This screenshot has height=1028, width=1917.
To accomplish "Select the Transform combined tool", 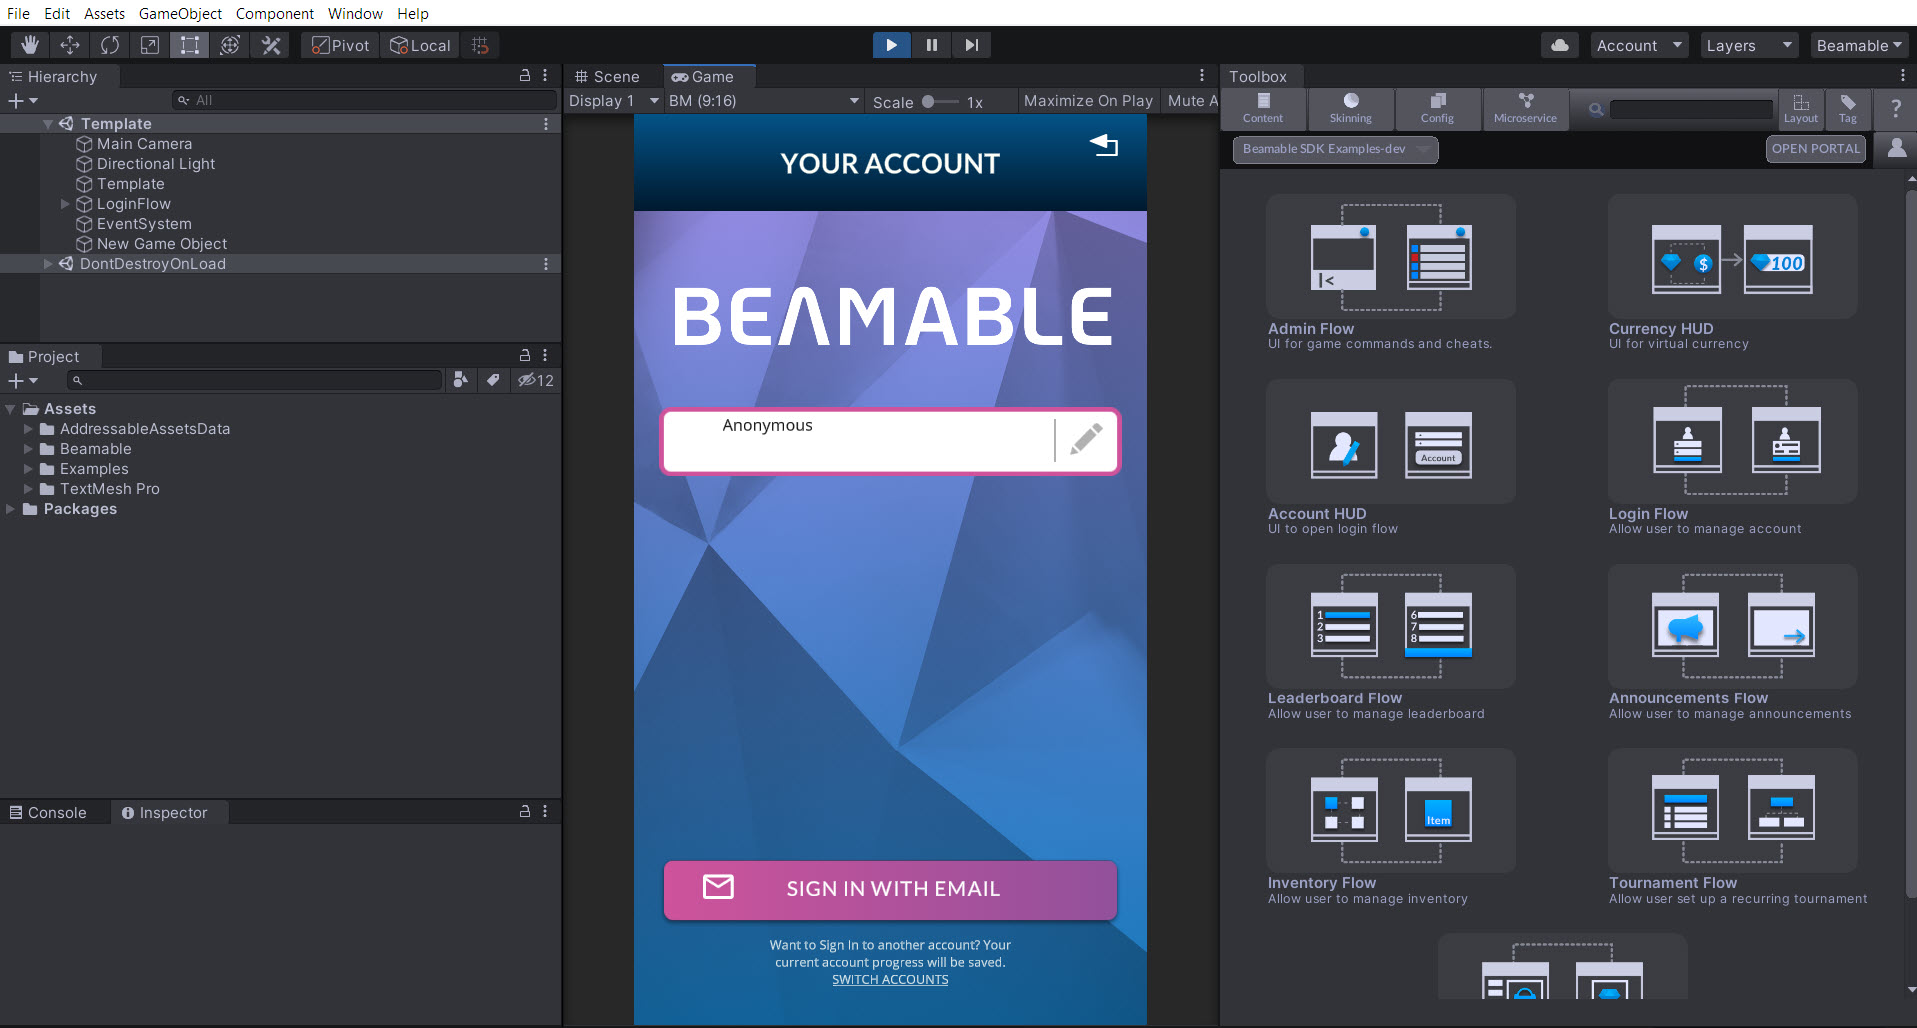I will [x=230, y=45].
